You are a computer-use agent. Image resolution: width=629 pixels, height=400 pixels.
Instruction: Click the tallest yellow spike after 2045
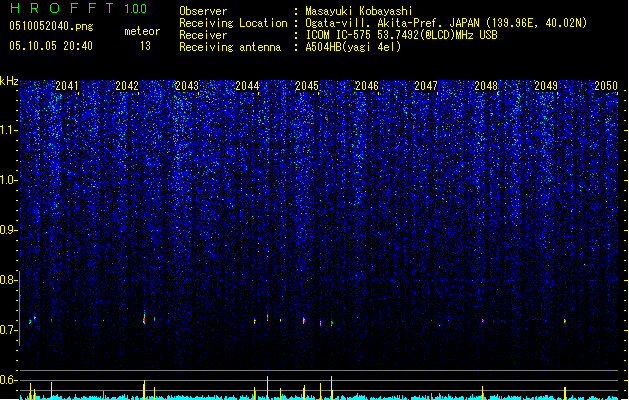[x=331, y=388]
